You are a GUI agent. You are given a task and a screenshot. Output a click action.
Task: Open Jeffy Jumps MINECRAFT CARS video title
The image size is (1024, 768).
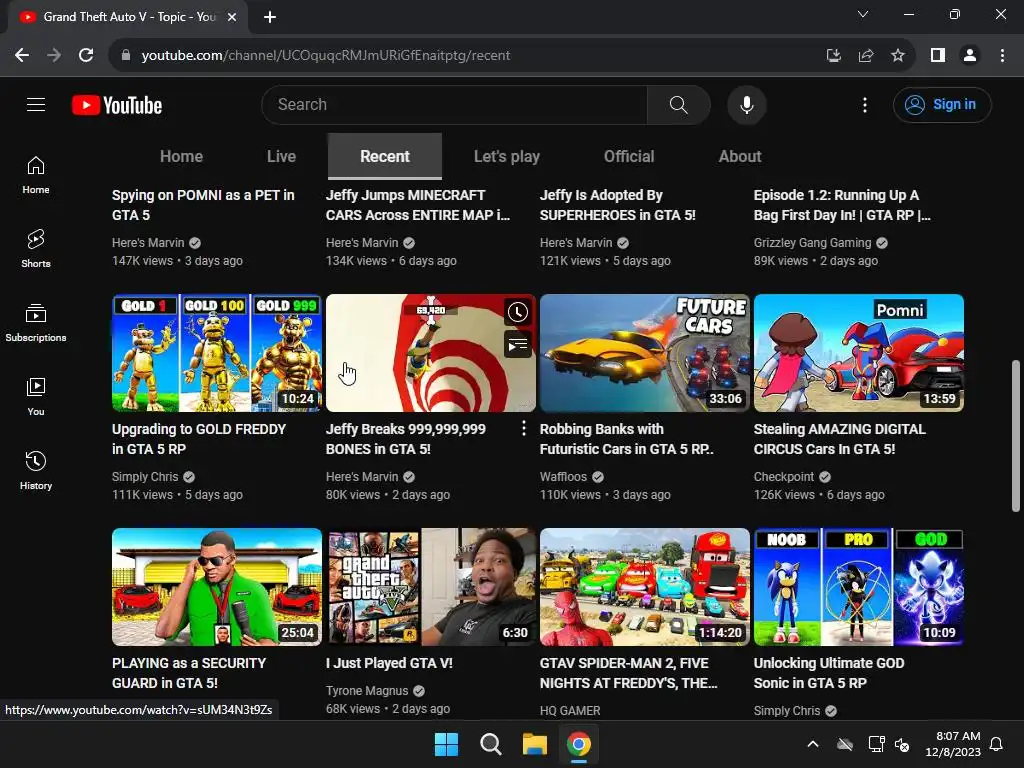coord(418,205)
